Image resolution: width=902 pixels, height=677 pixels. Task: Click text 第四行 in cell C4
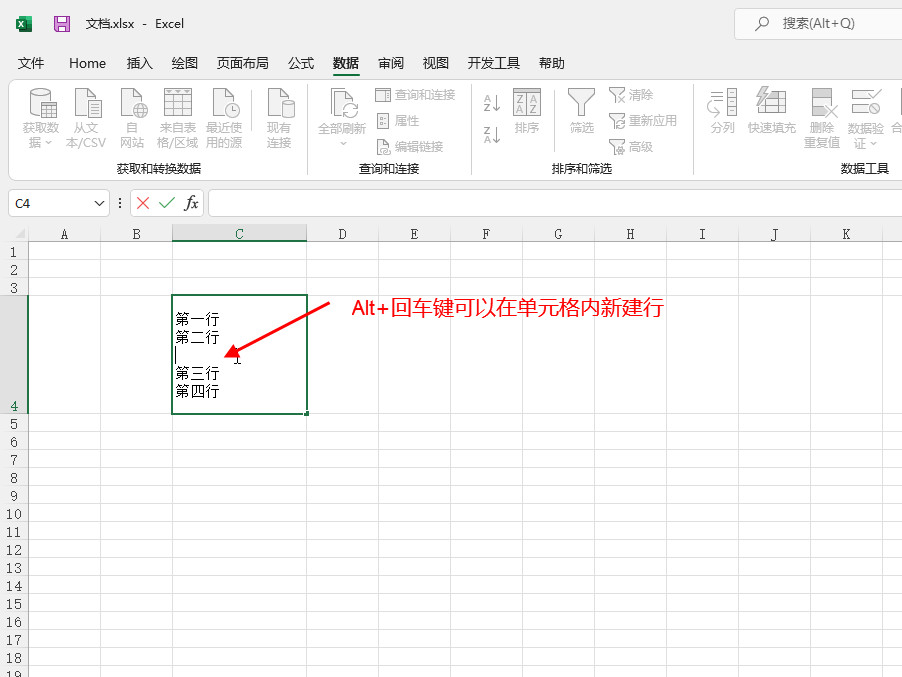(197, 391)
